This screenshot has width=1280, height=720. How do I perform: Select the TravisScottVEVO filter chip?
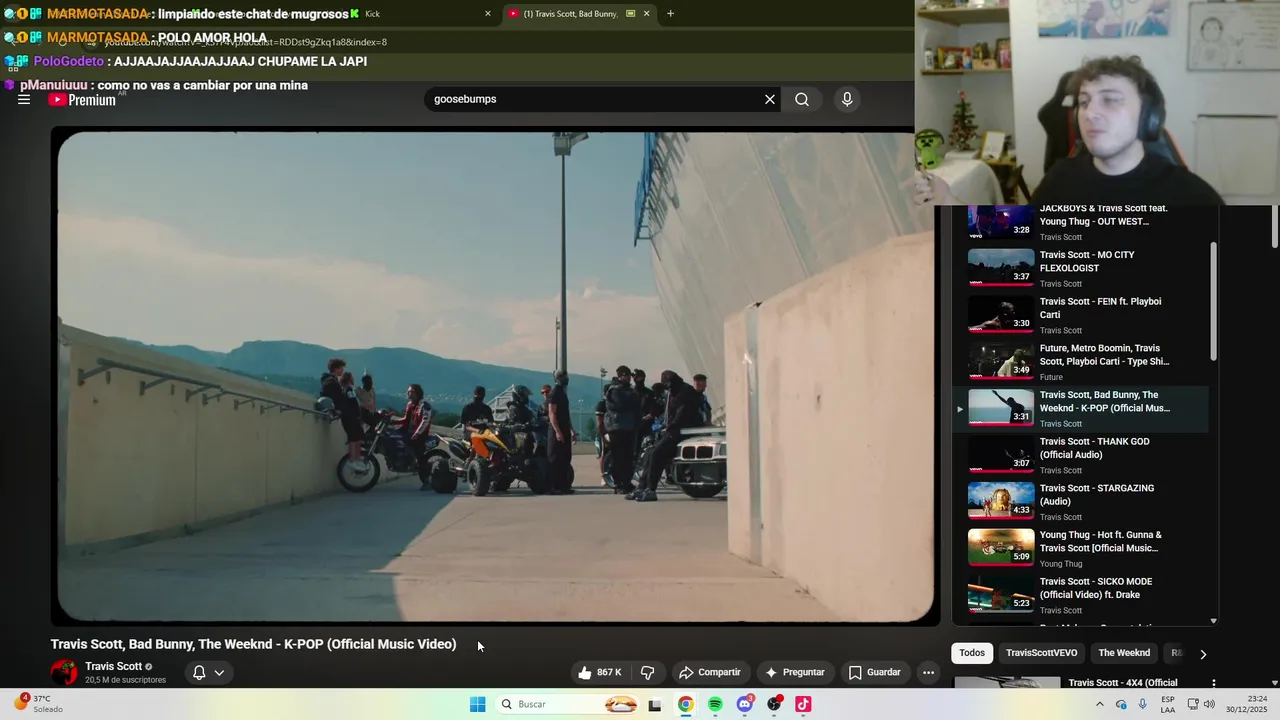click(x=1042, y=653)
